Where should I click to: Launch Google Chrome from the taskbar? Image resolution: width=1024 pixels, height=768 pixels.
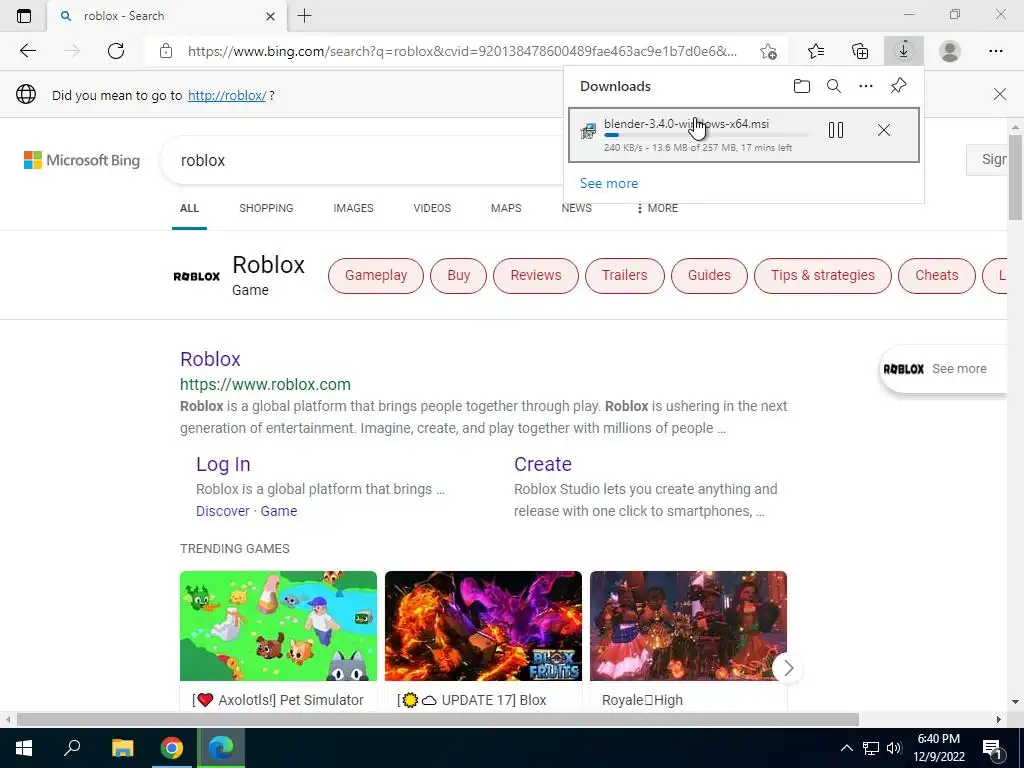pos(172,748)
